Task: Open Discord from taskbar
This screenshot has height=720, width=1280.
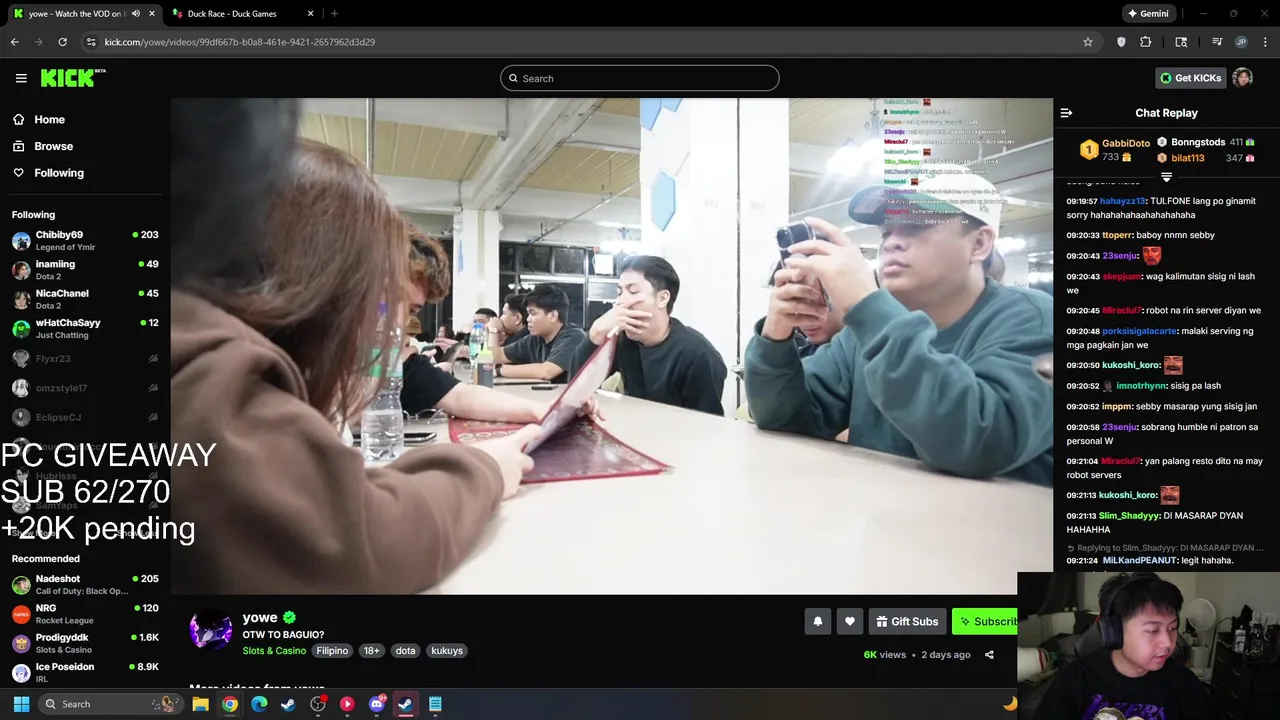Action: [376, 704]
